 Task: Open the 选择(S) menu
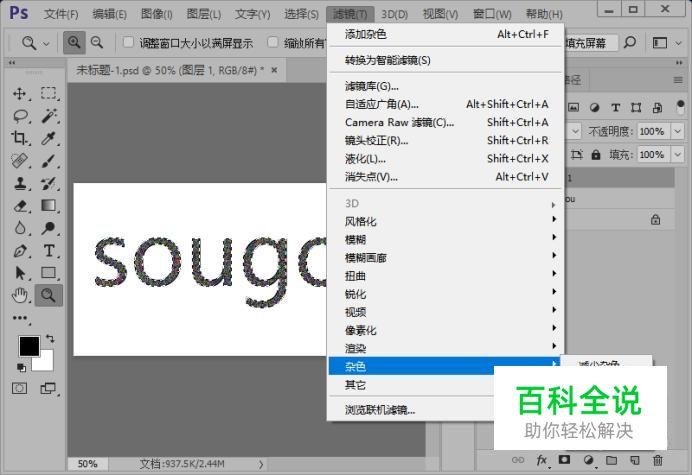point(301,14)
